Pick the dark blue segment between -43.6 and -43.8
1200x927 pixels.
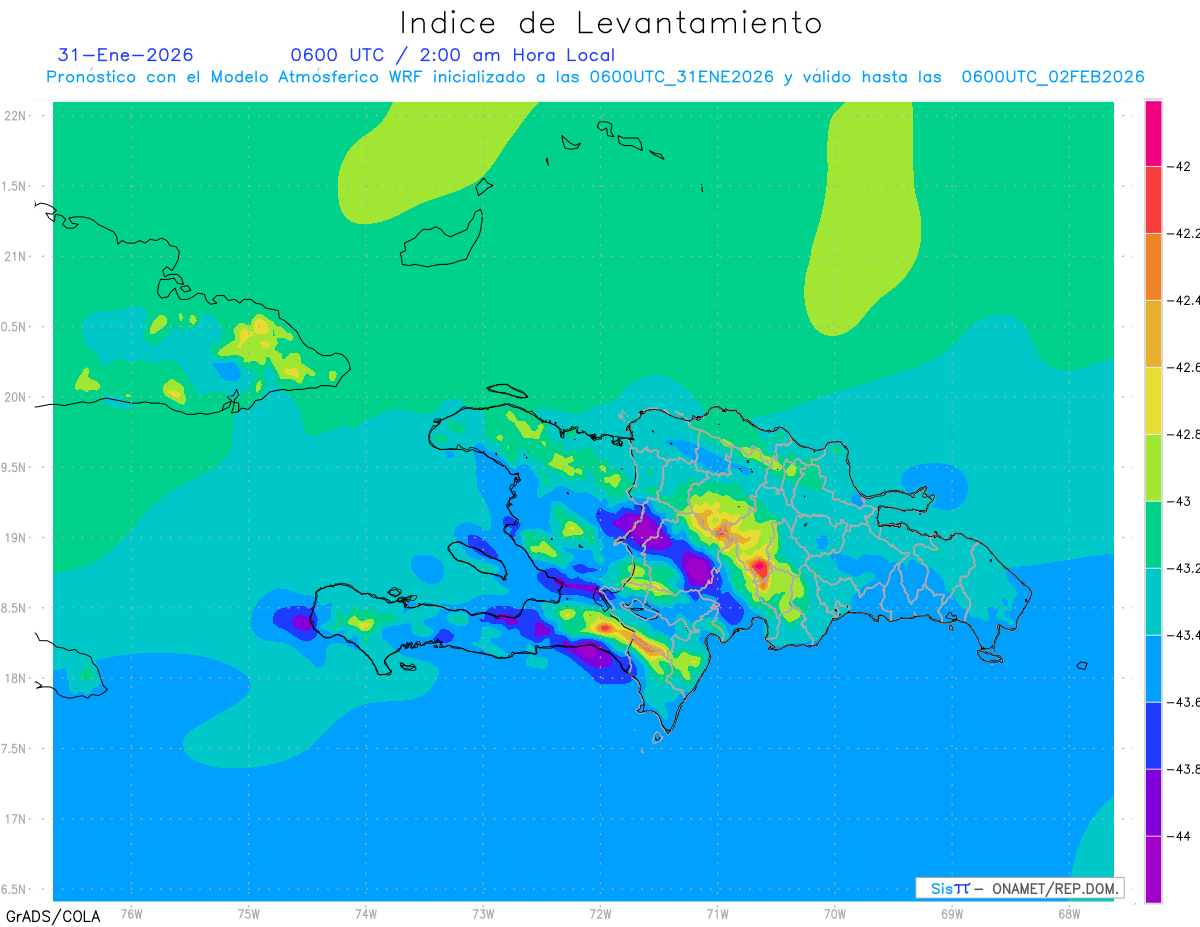coord(1153,736)
